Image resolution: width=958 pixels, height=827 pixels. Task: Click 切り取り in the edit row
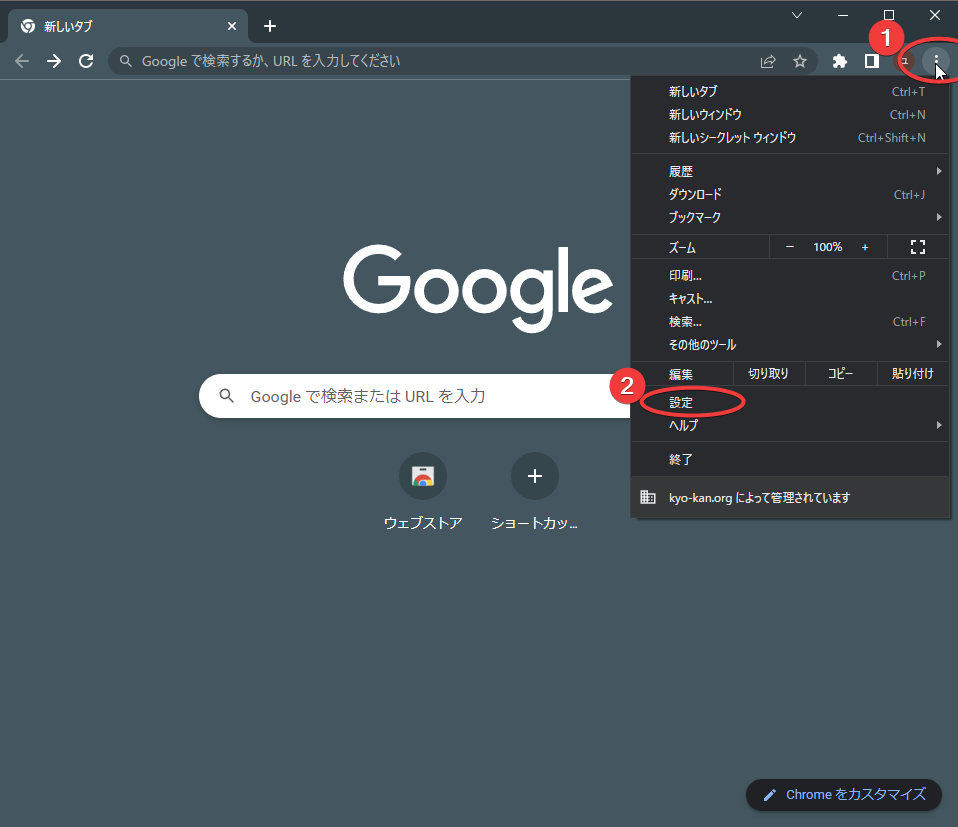click(769, 374)
